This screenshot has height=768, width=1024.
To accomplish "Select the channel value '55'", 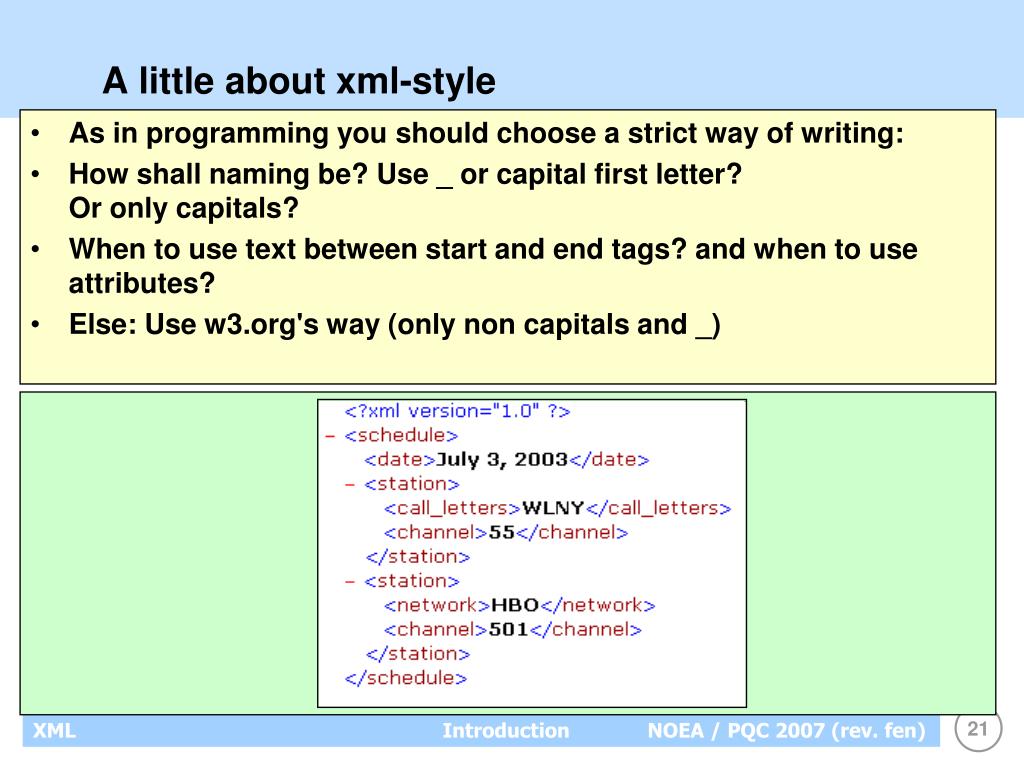I will [x=502, y=532].
